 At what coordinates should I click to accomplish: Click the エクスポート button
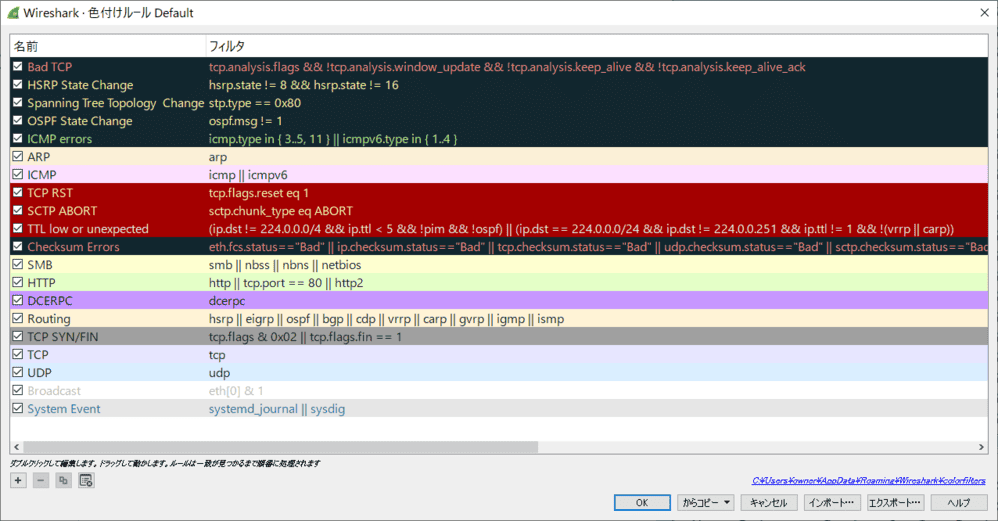point(895,502)
